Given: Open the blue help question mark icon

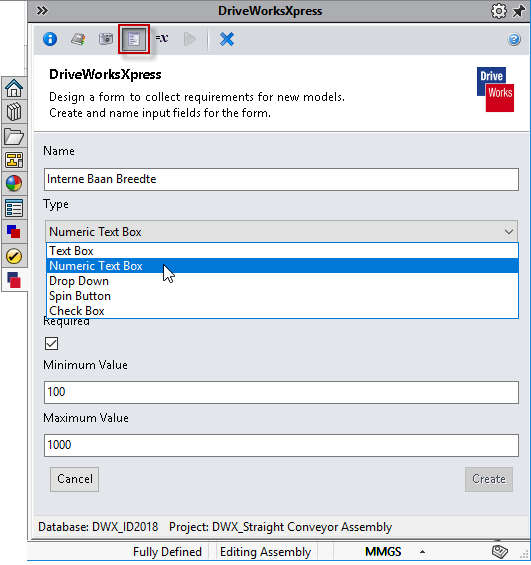Looking at the screenshot, I should [x=514, y=39].
